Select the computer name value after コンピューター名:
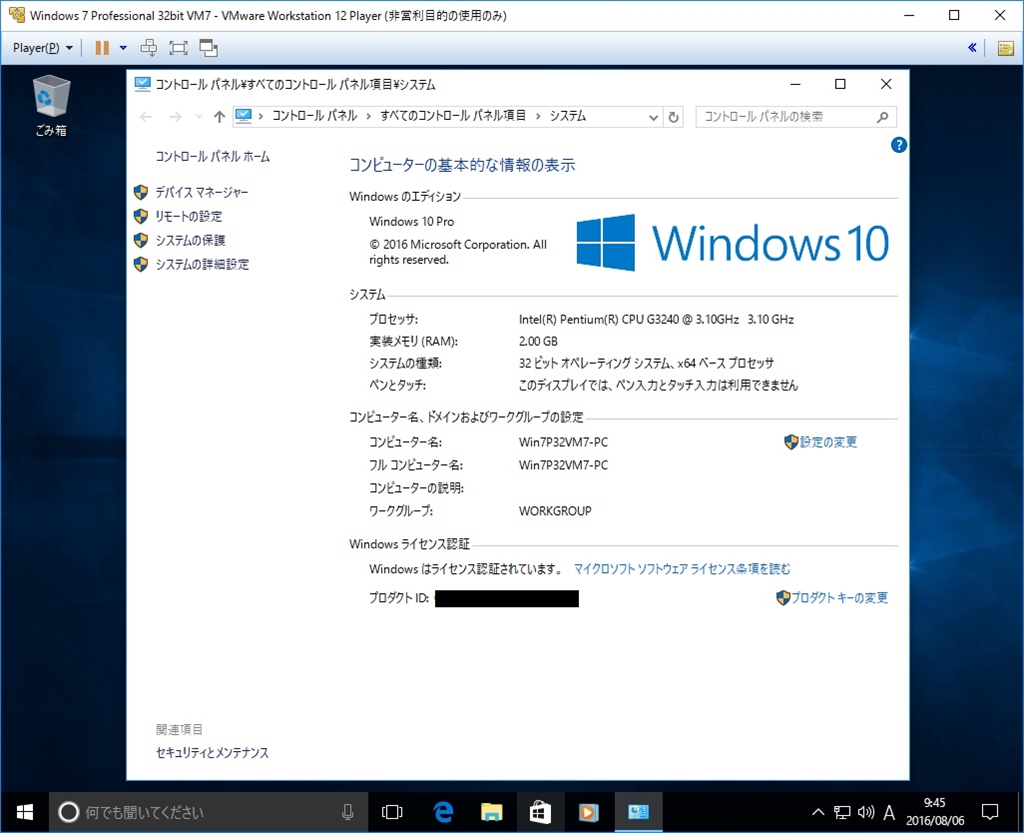Image resolution: width=1024 pixels, height=833 pixels. pos(563,443)
